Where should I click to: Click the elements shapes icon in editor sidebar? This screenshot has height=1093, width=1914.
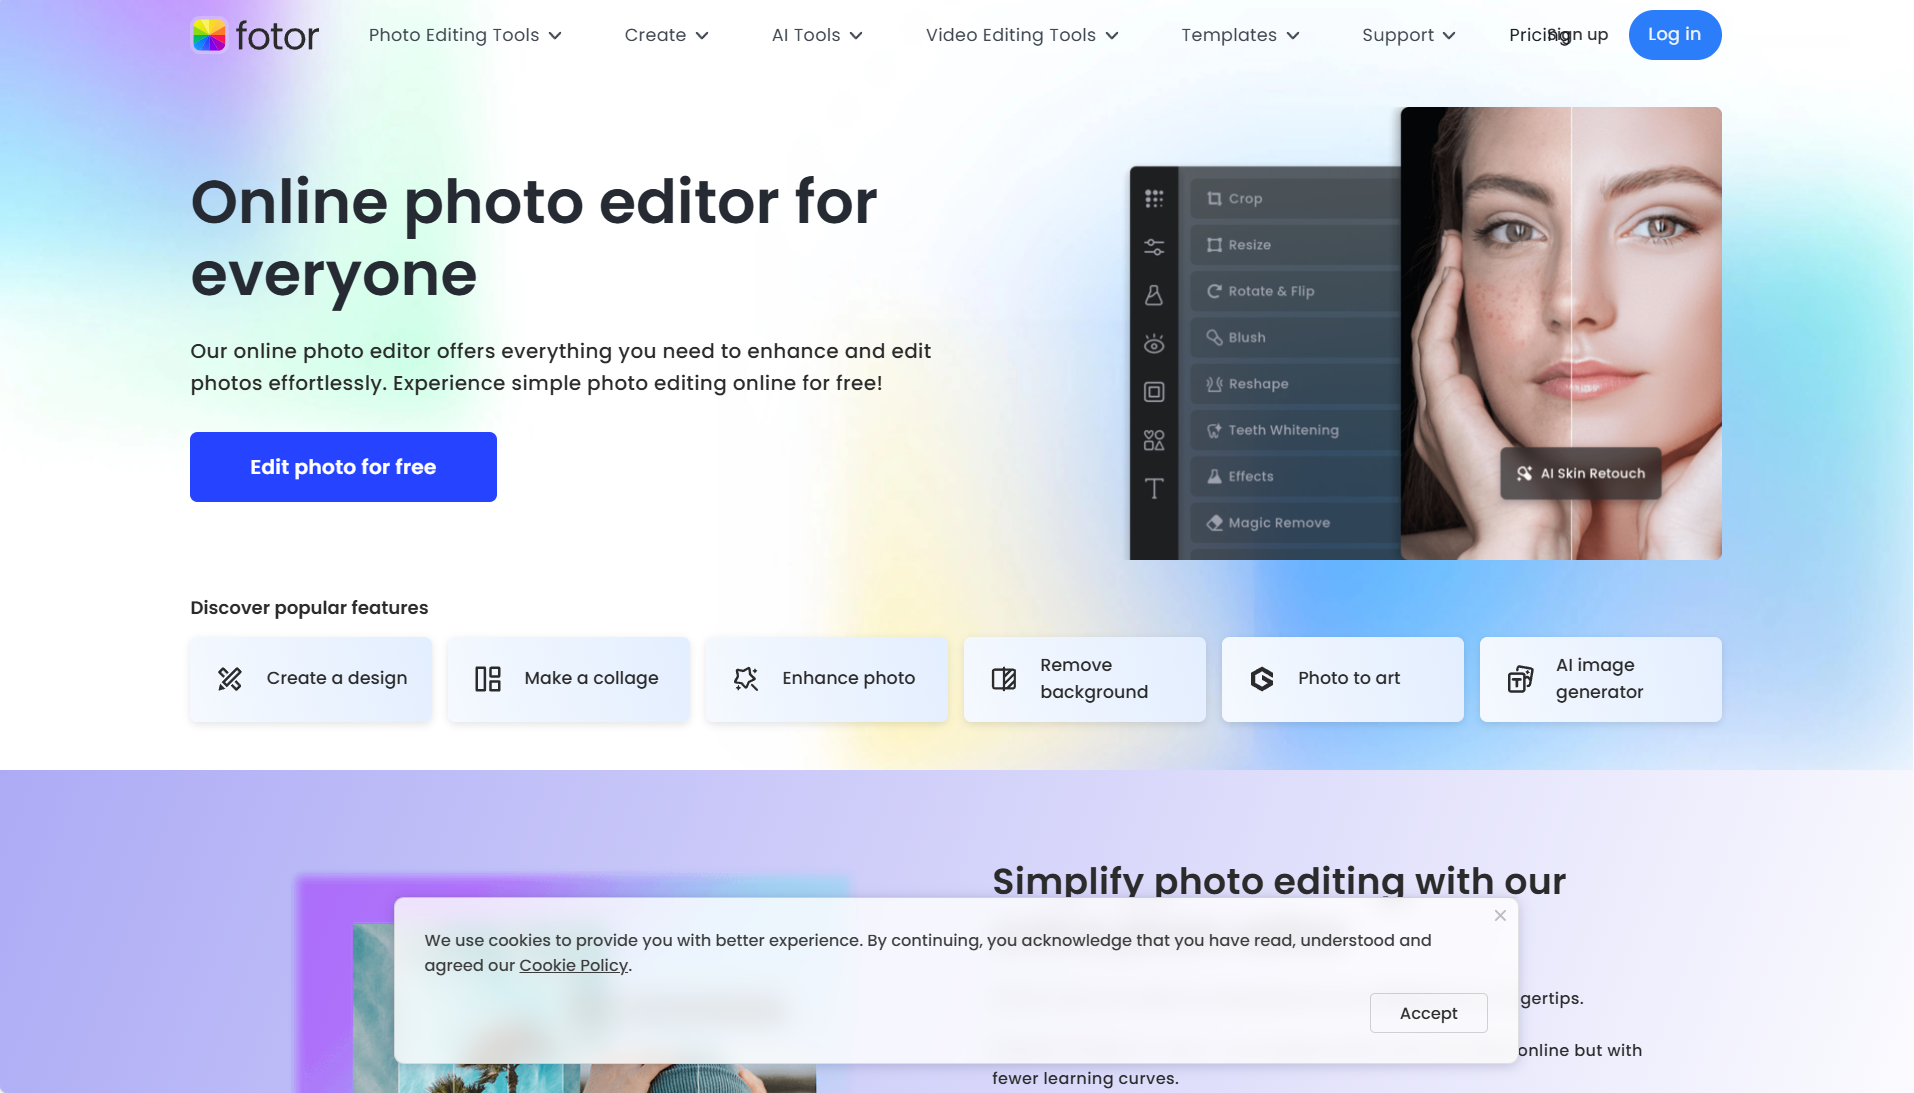click(x=1154, y=440)
